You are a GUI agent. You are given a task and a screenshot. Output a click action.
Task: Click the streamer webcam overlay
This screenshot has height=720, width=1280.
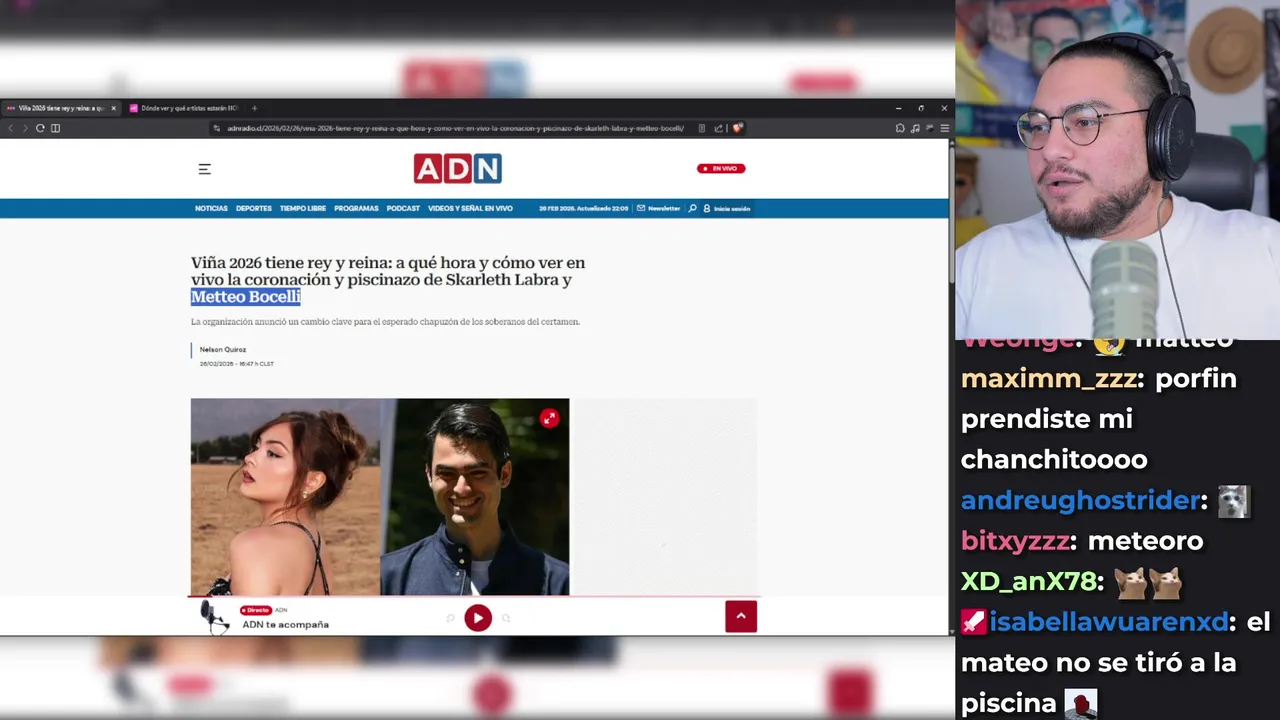pos(1117,170)
